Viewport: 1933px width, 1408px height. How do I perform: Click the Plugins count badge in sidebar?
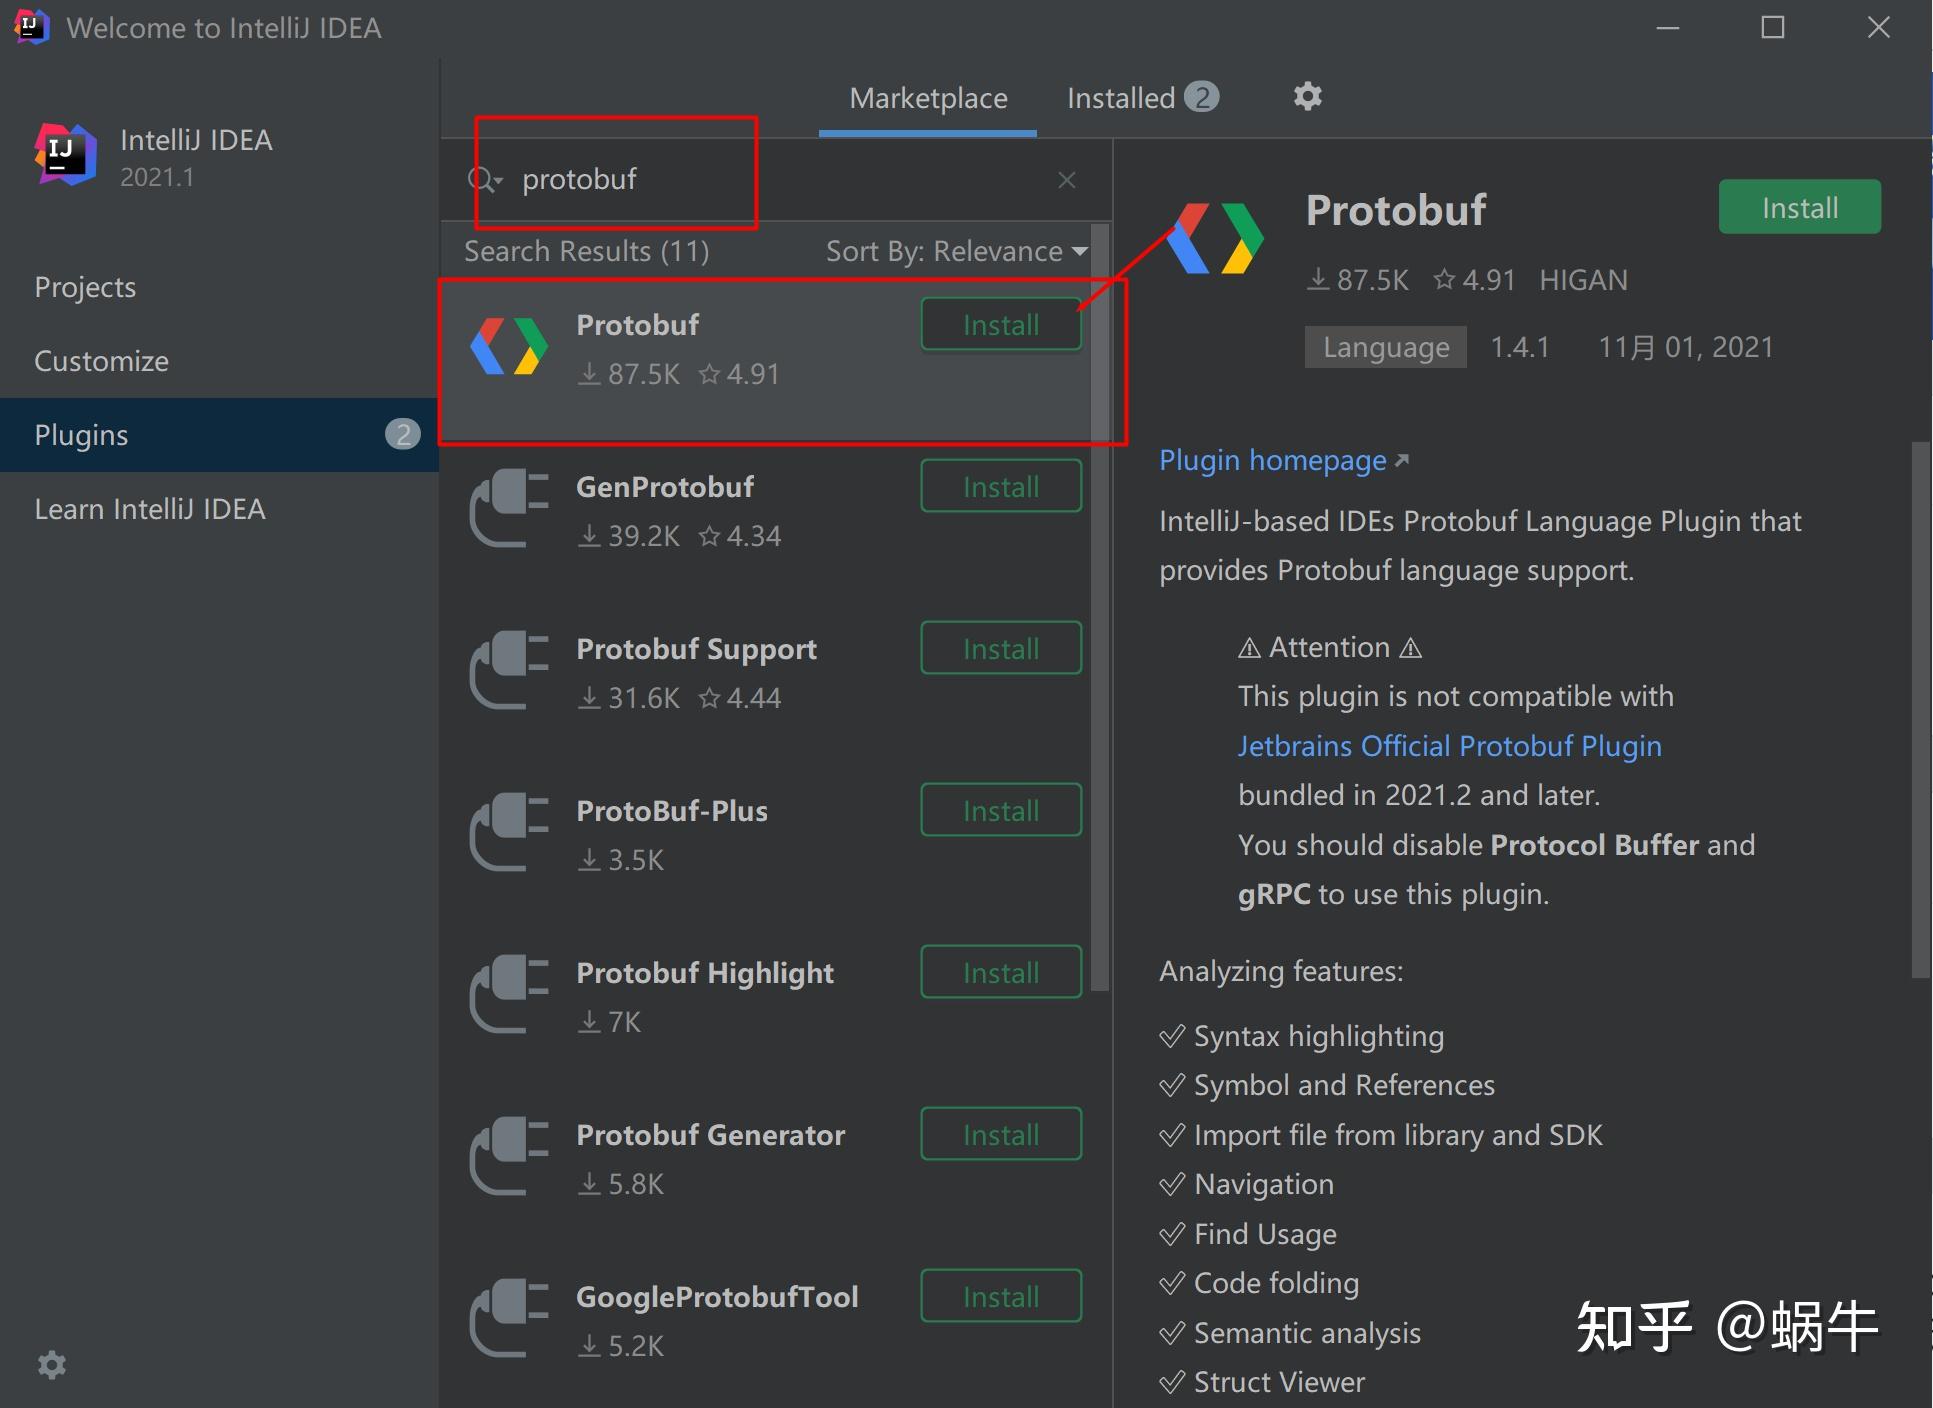point(402,434)
